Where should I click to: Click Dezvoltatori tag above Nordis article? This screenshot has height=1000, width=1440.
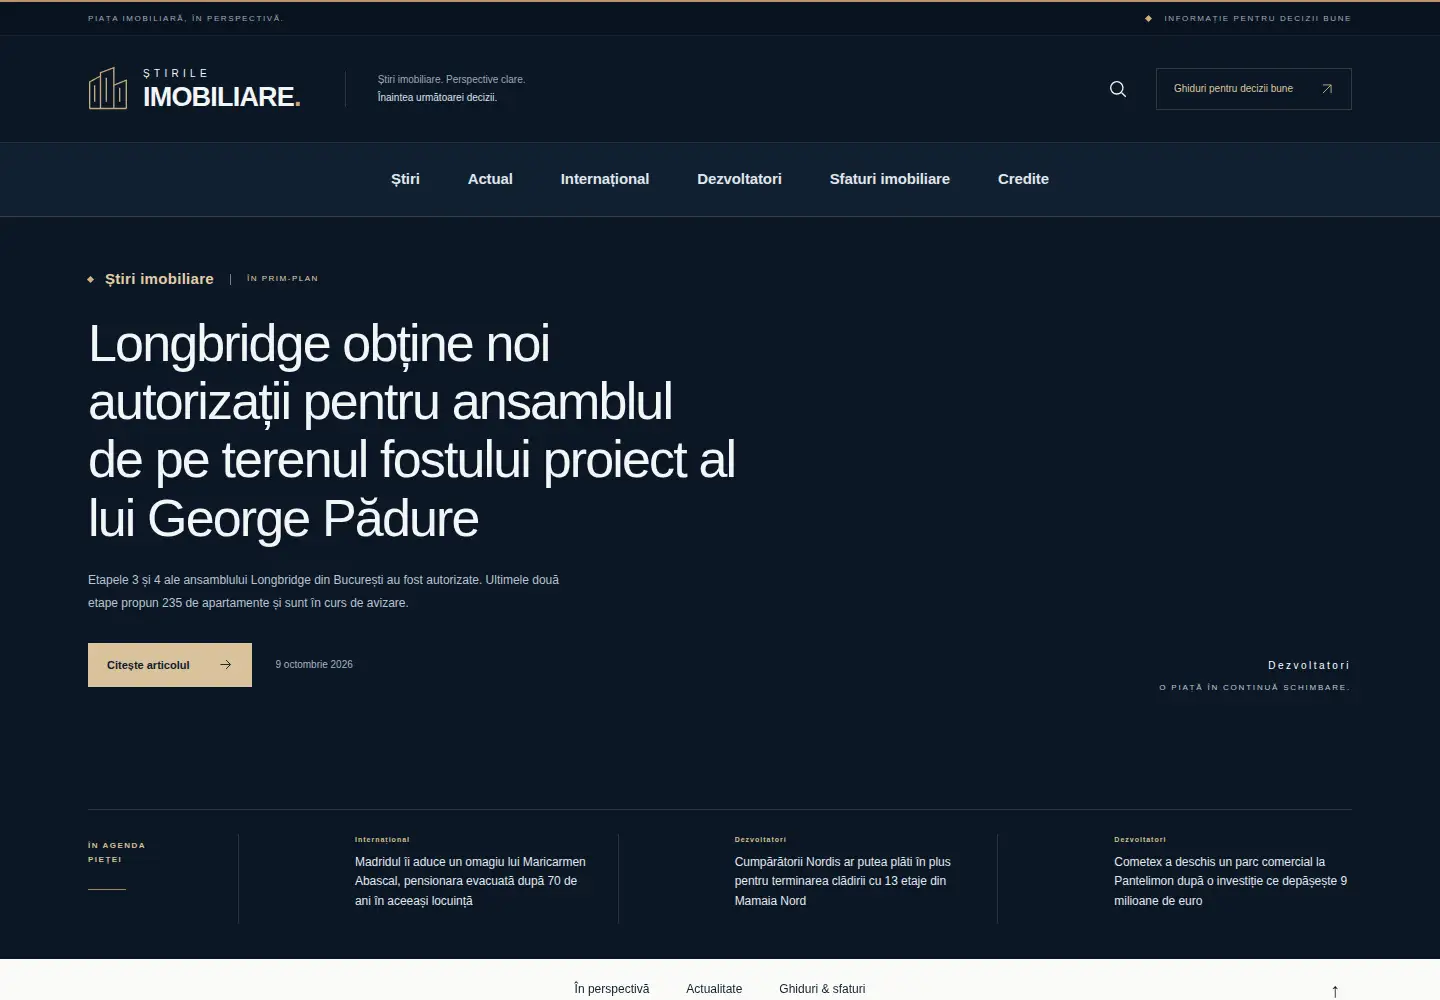click(x=760, y=840)
